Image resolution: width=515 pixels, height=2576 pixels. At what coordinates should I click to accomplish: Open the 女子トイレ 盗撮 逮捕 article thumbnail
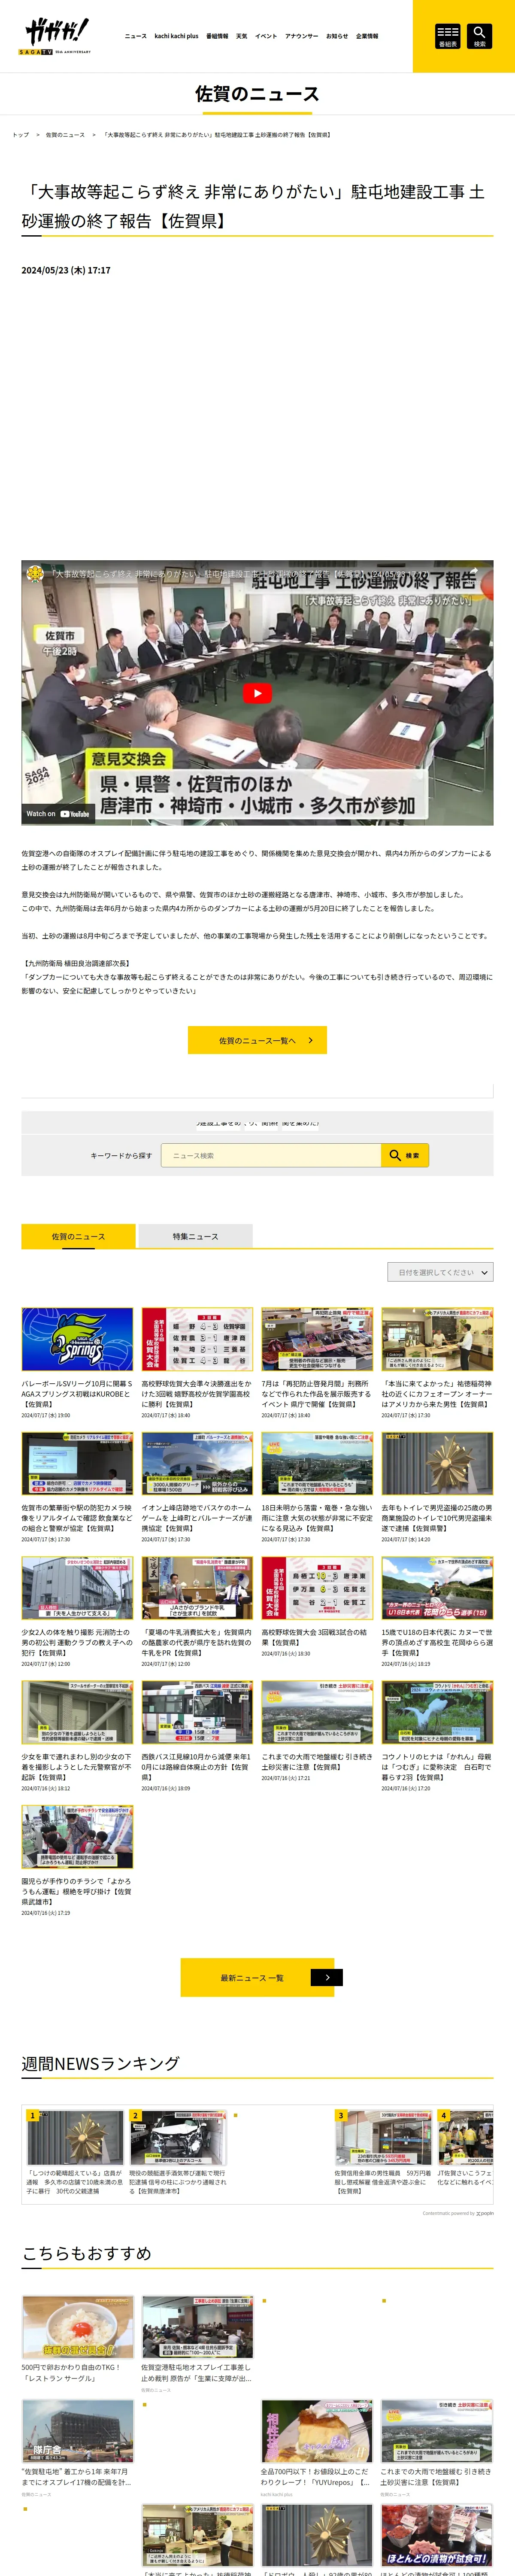point(437,1463)
